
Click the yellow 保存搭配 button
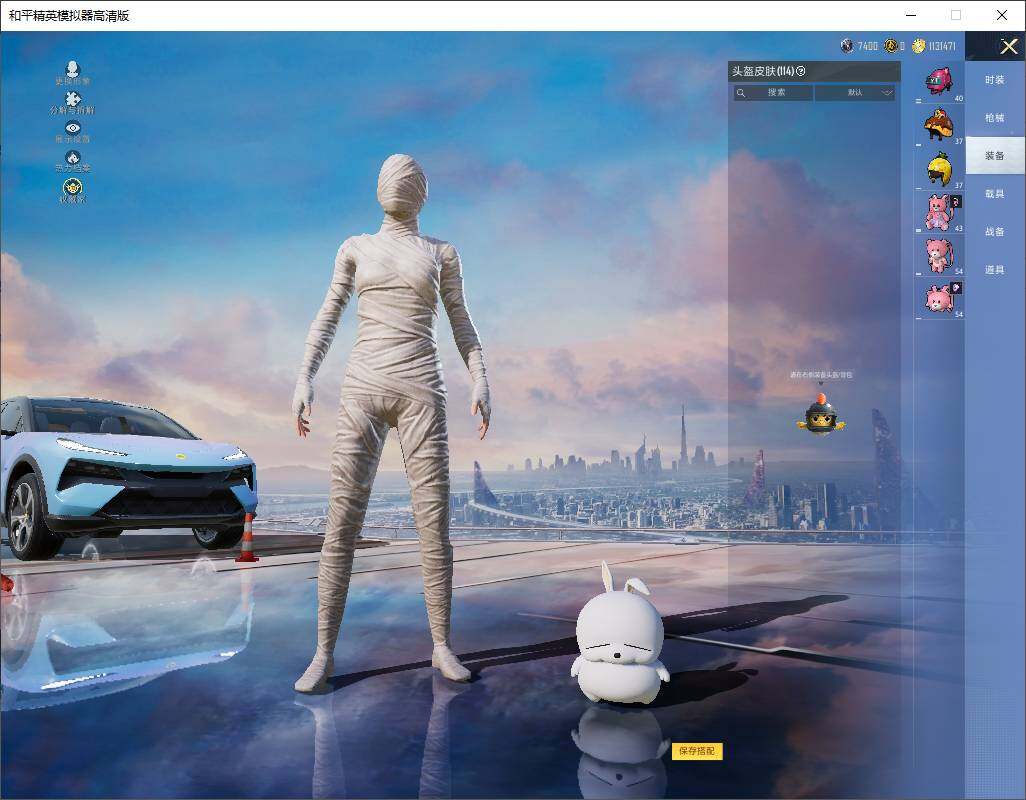pos(697,751)
